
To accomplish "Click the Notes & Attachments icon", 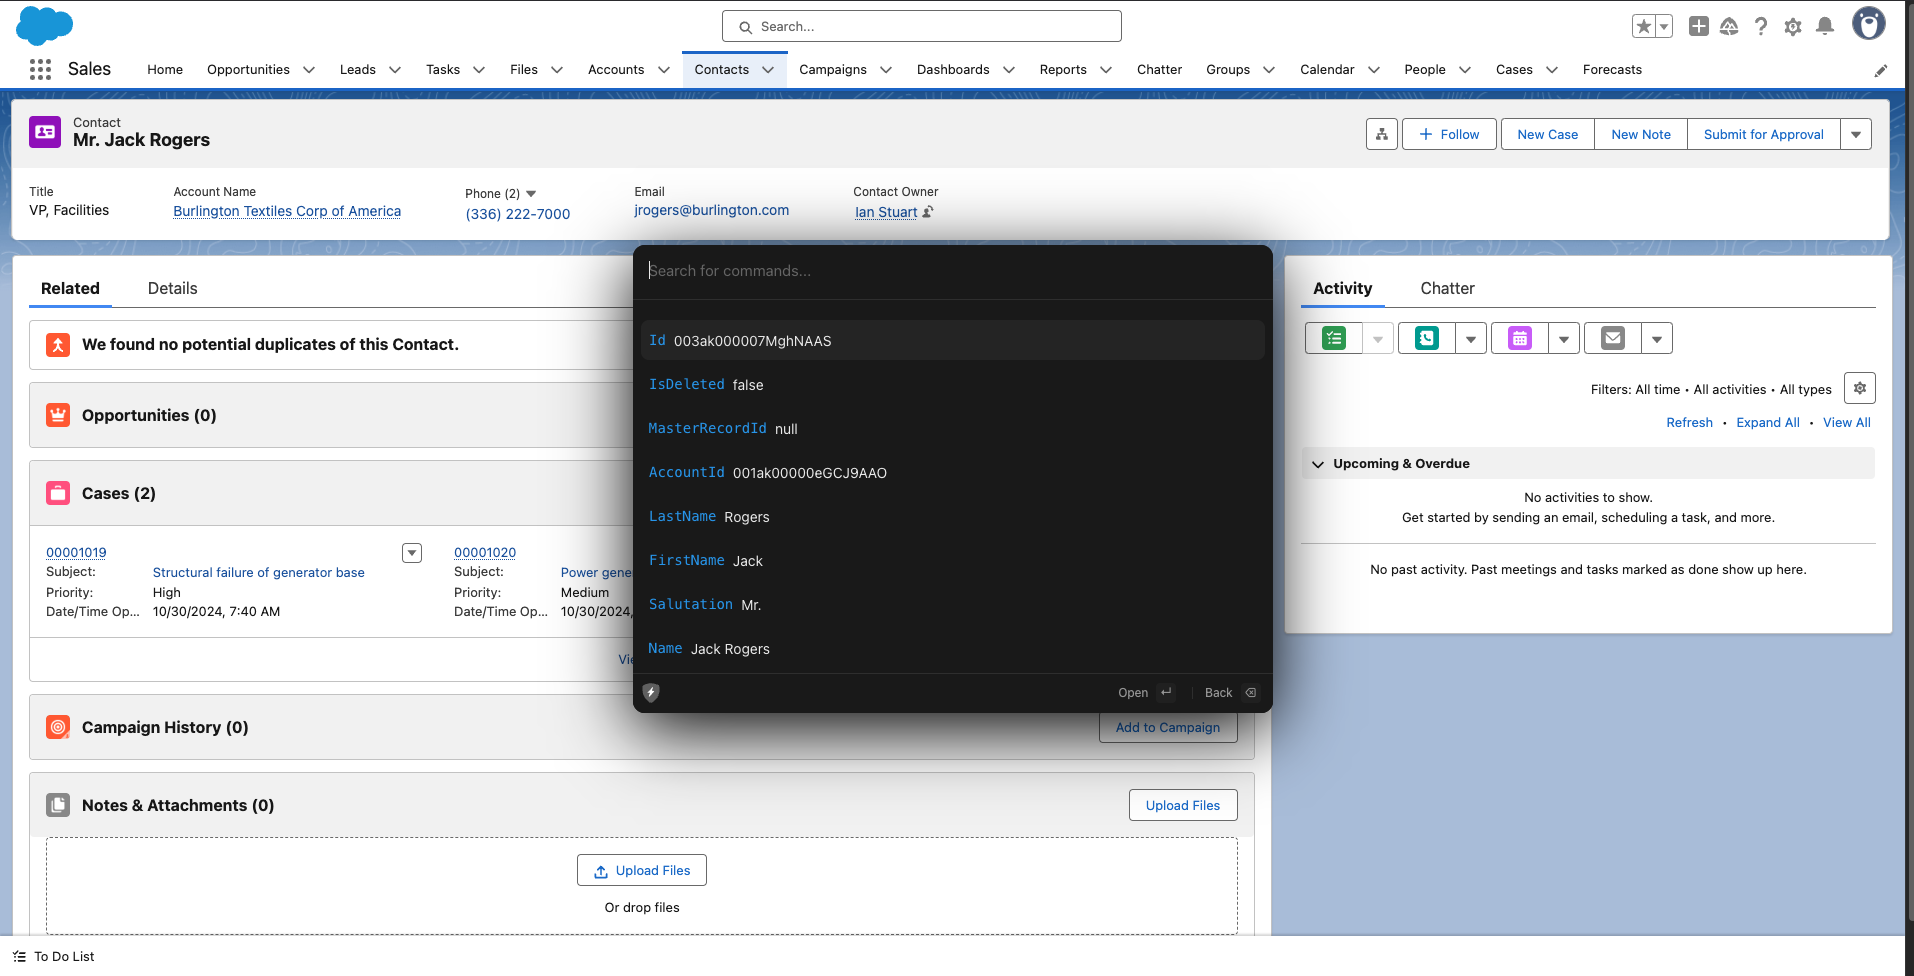I will tap(58, 805).
